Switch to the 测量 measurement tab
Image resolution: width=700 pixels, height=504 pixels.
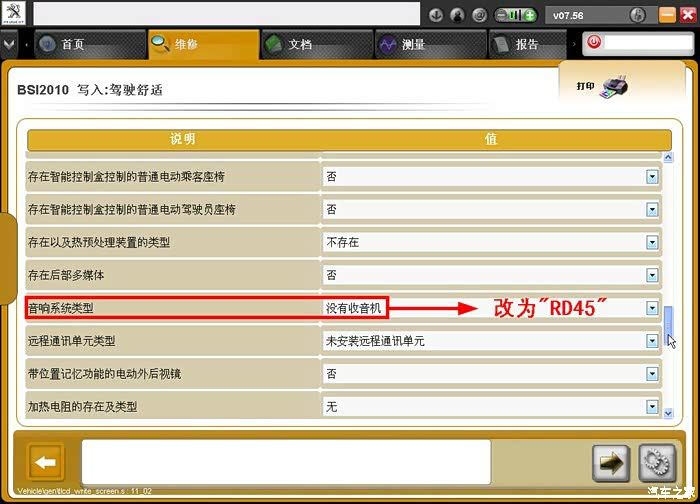[431, 44]
